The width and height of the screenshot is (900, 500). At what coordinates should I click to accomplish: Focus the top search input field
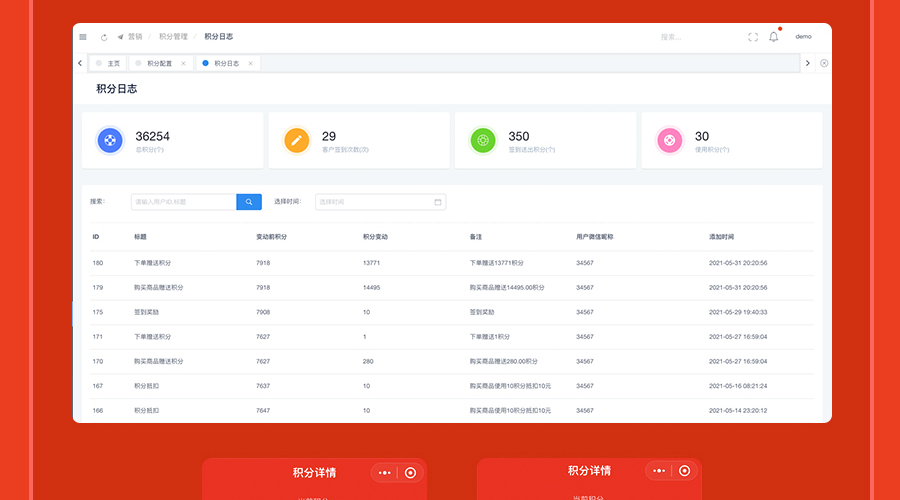697,37
